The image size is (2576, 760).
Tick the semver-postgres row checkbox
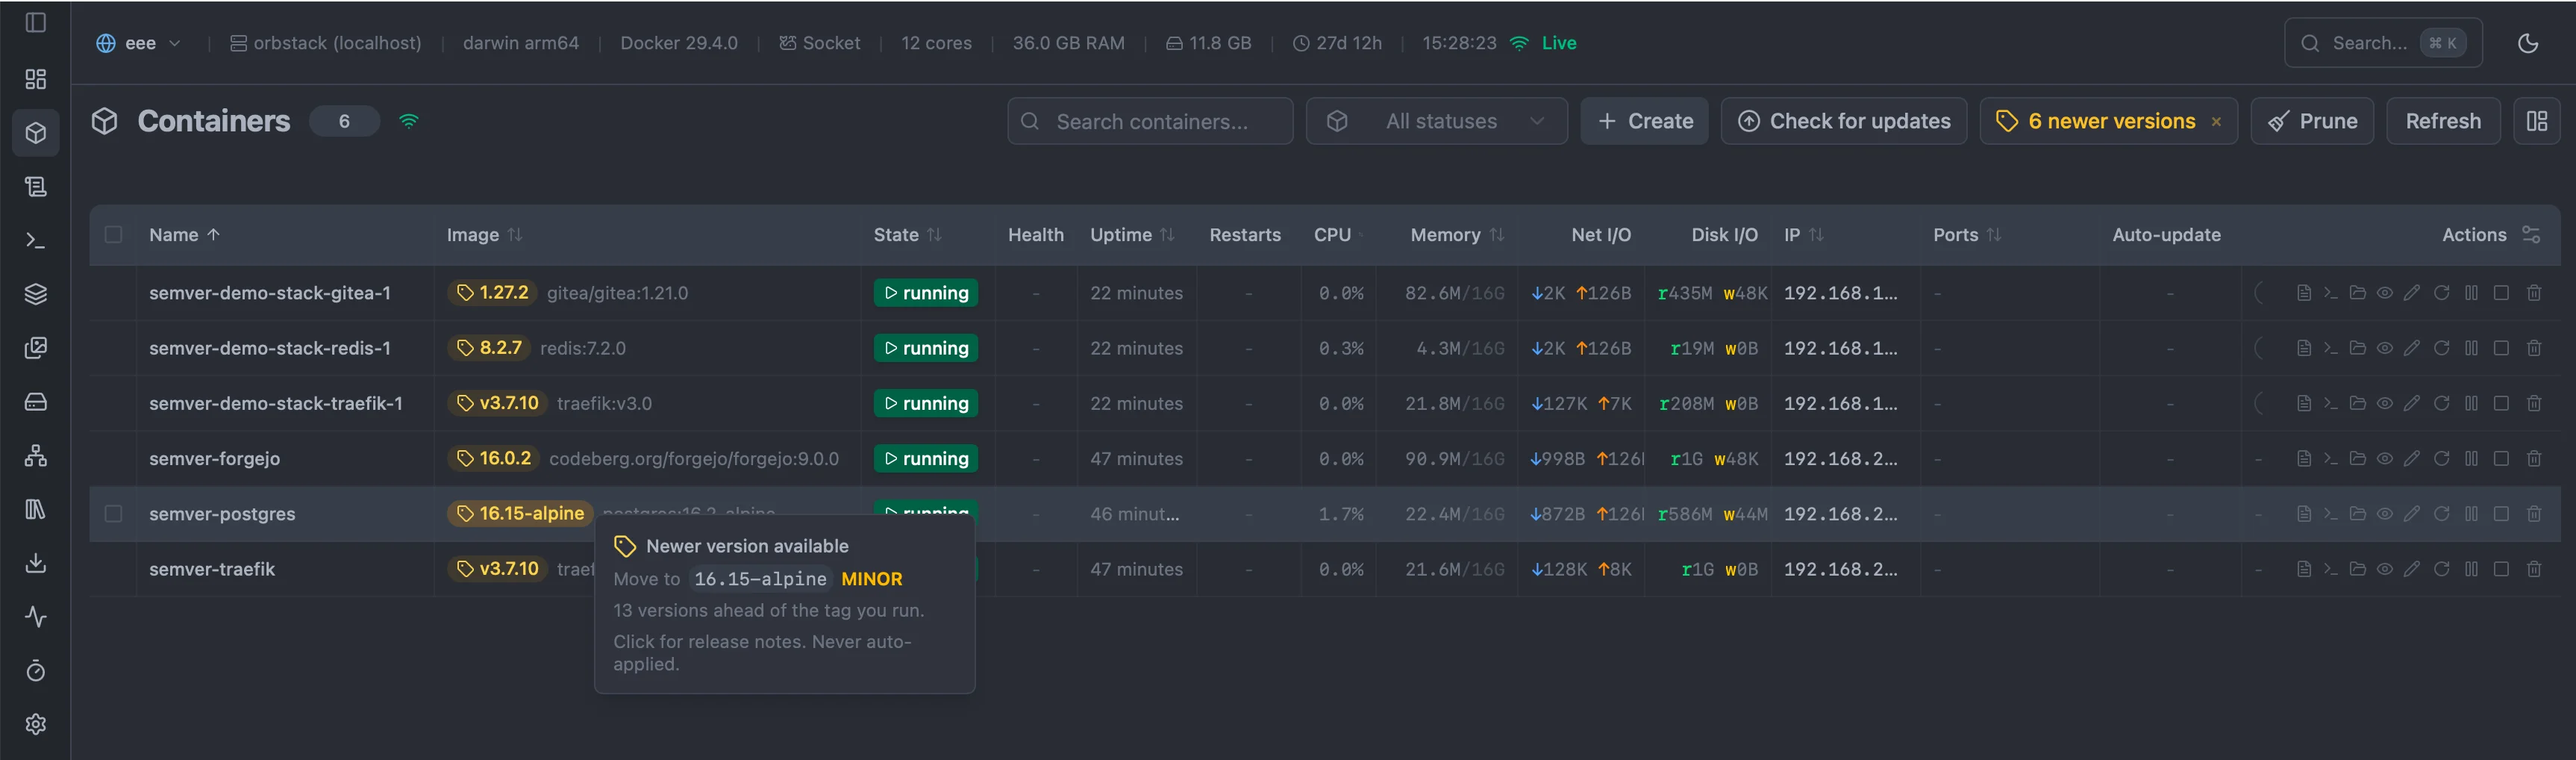(113, 514)
